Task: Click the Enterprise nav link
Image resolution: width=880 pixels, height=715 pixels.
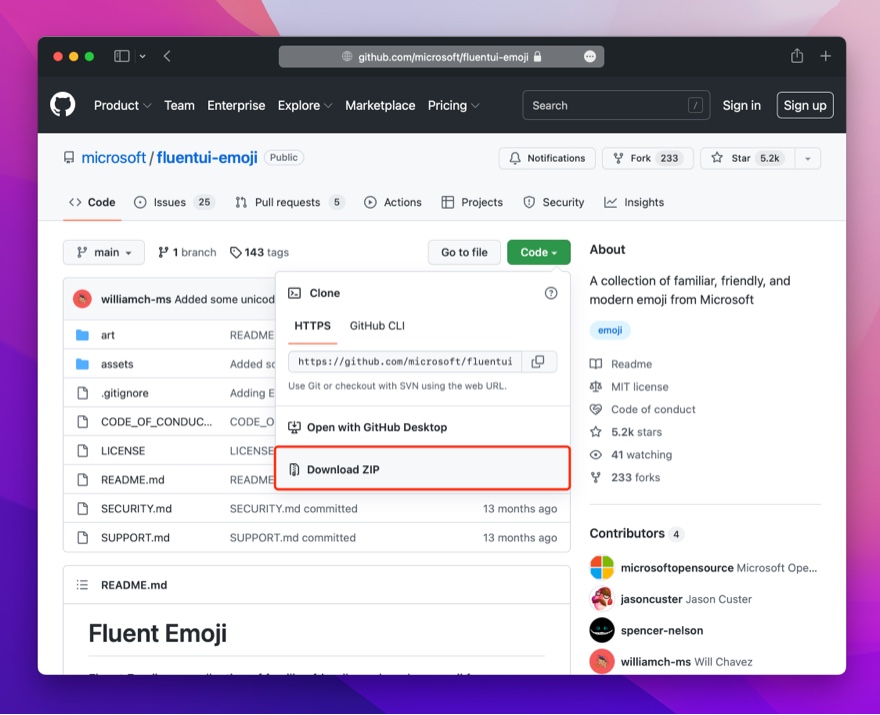Action: pos(236,106)
